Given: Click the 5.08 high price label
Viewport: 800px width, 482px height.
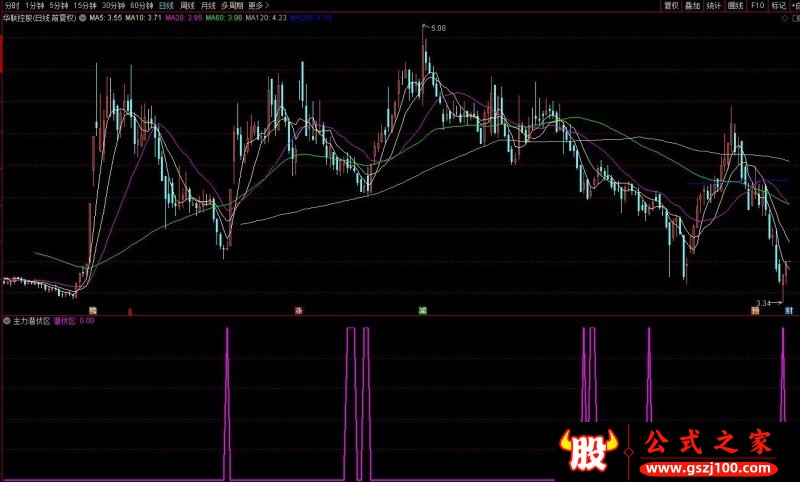Looking at the screenshot, I should pos(437,29).
